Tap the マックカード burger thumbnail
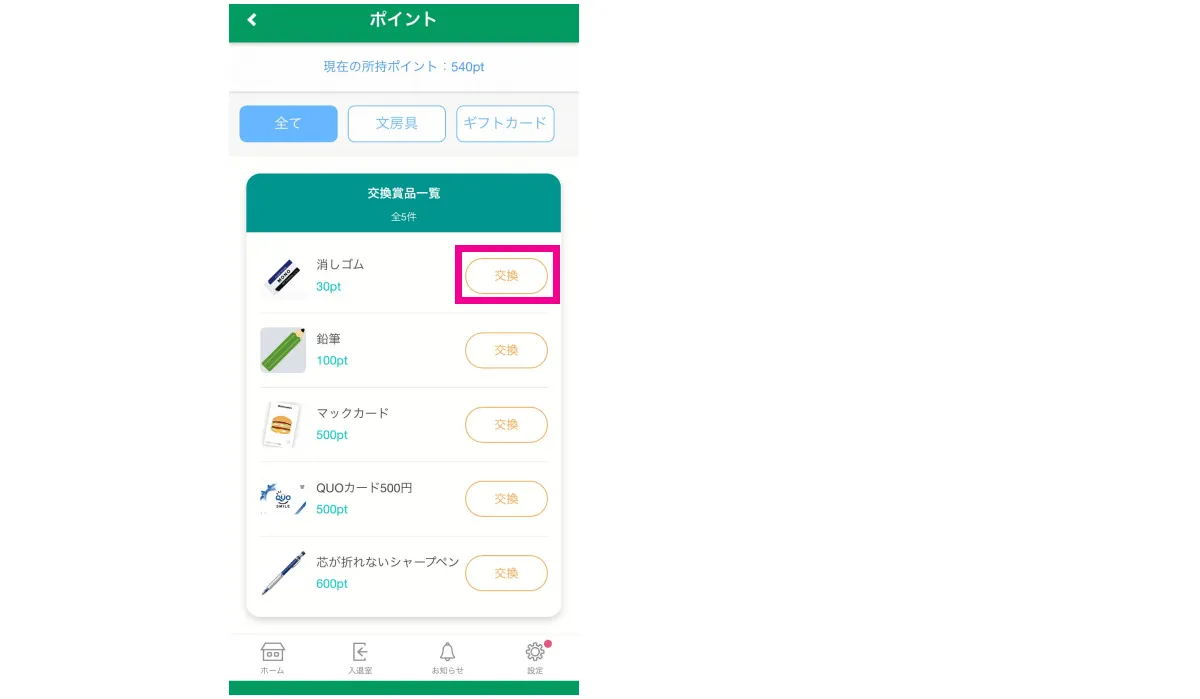 [x=283, y=424]
